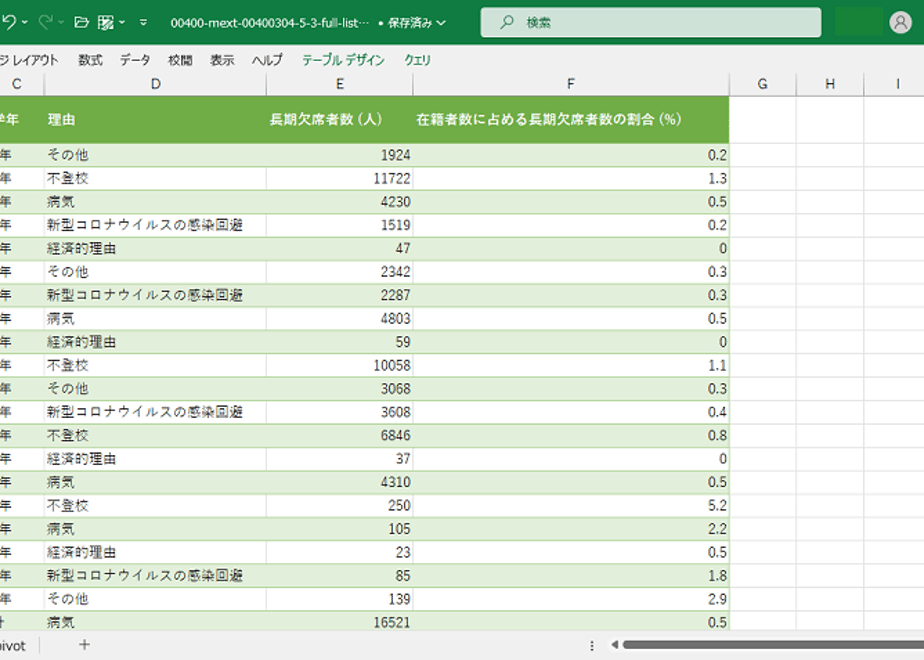The width and height of the screenshot is (924, 660).
Task: Expand the dropdown beside the table filter icon
Action: click(x=122, y=22)
